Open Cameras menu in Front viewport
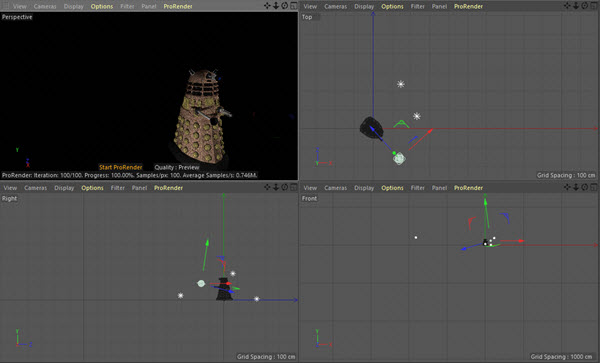 (x=336, y=188)
